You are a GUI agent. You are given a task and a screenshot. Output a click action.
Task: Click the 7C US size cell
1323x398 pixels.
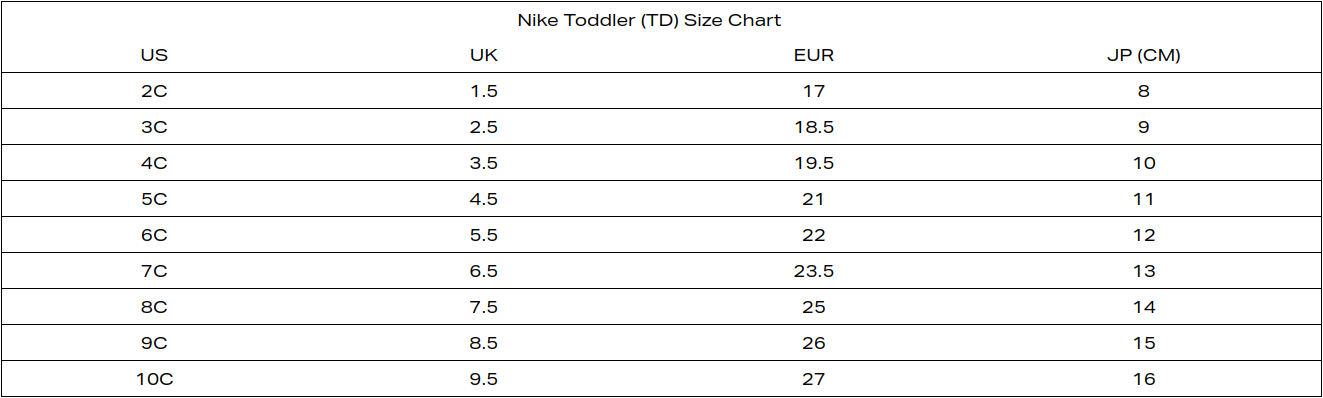(154, 271)
